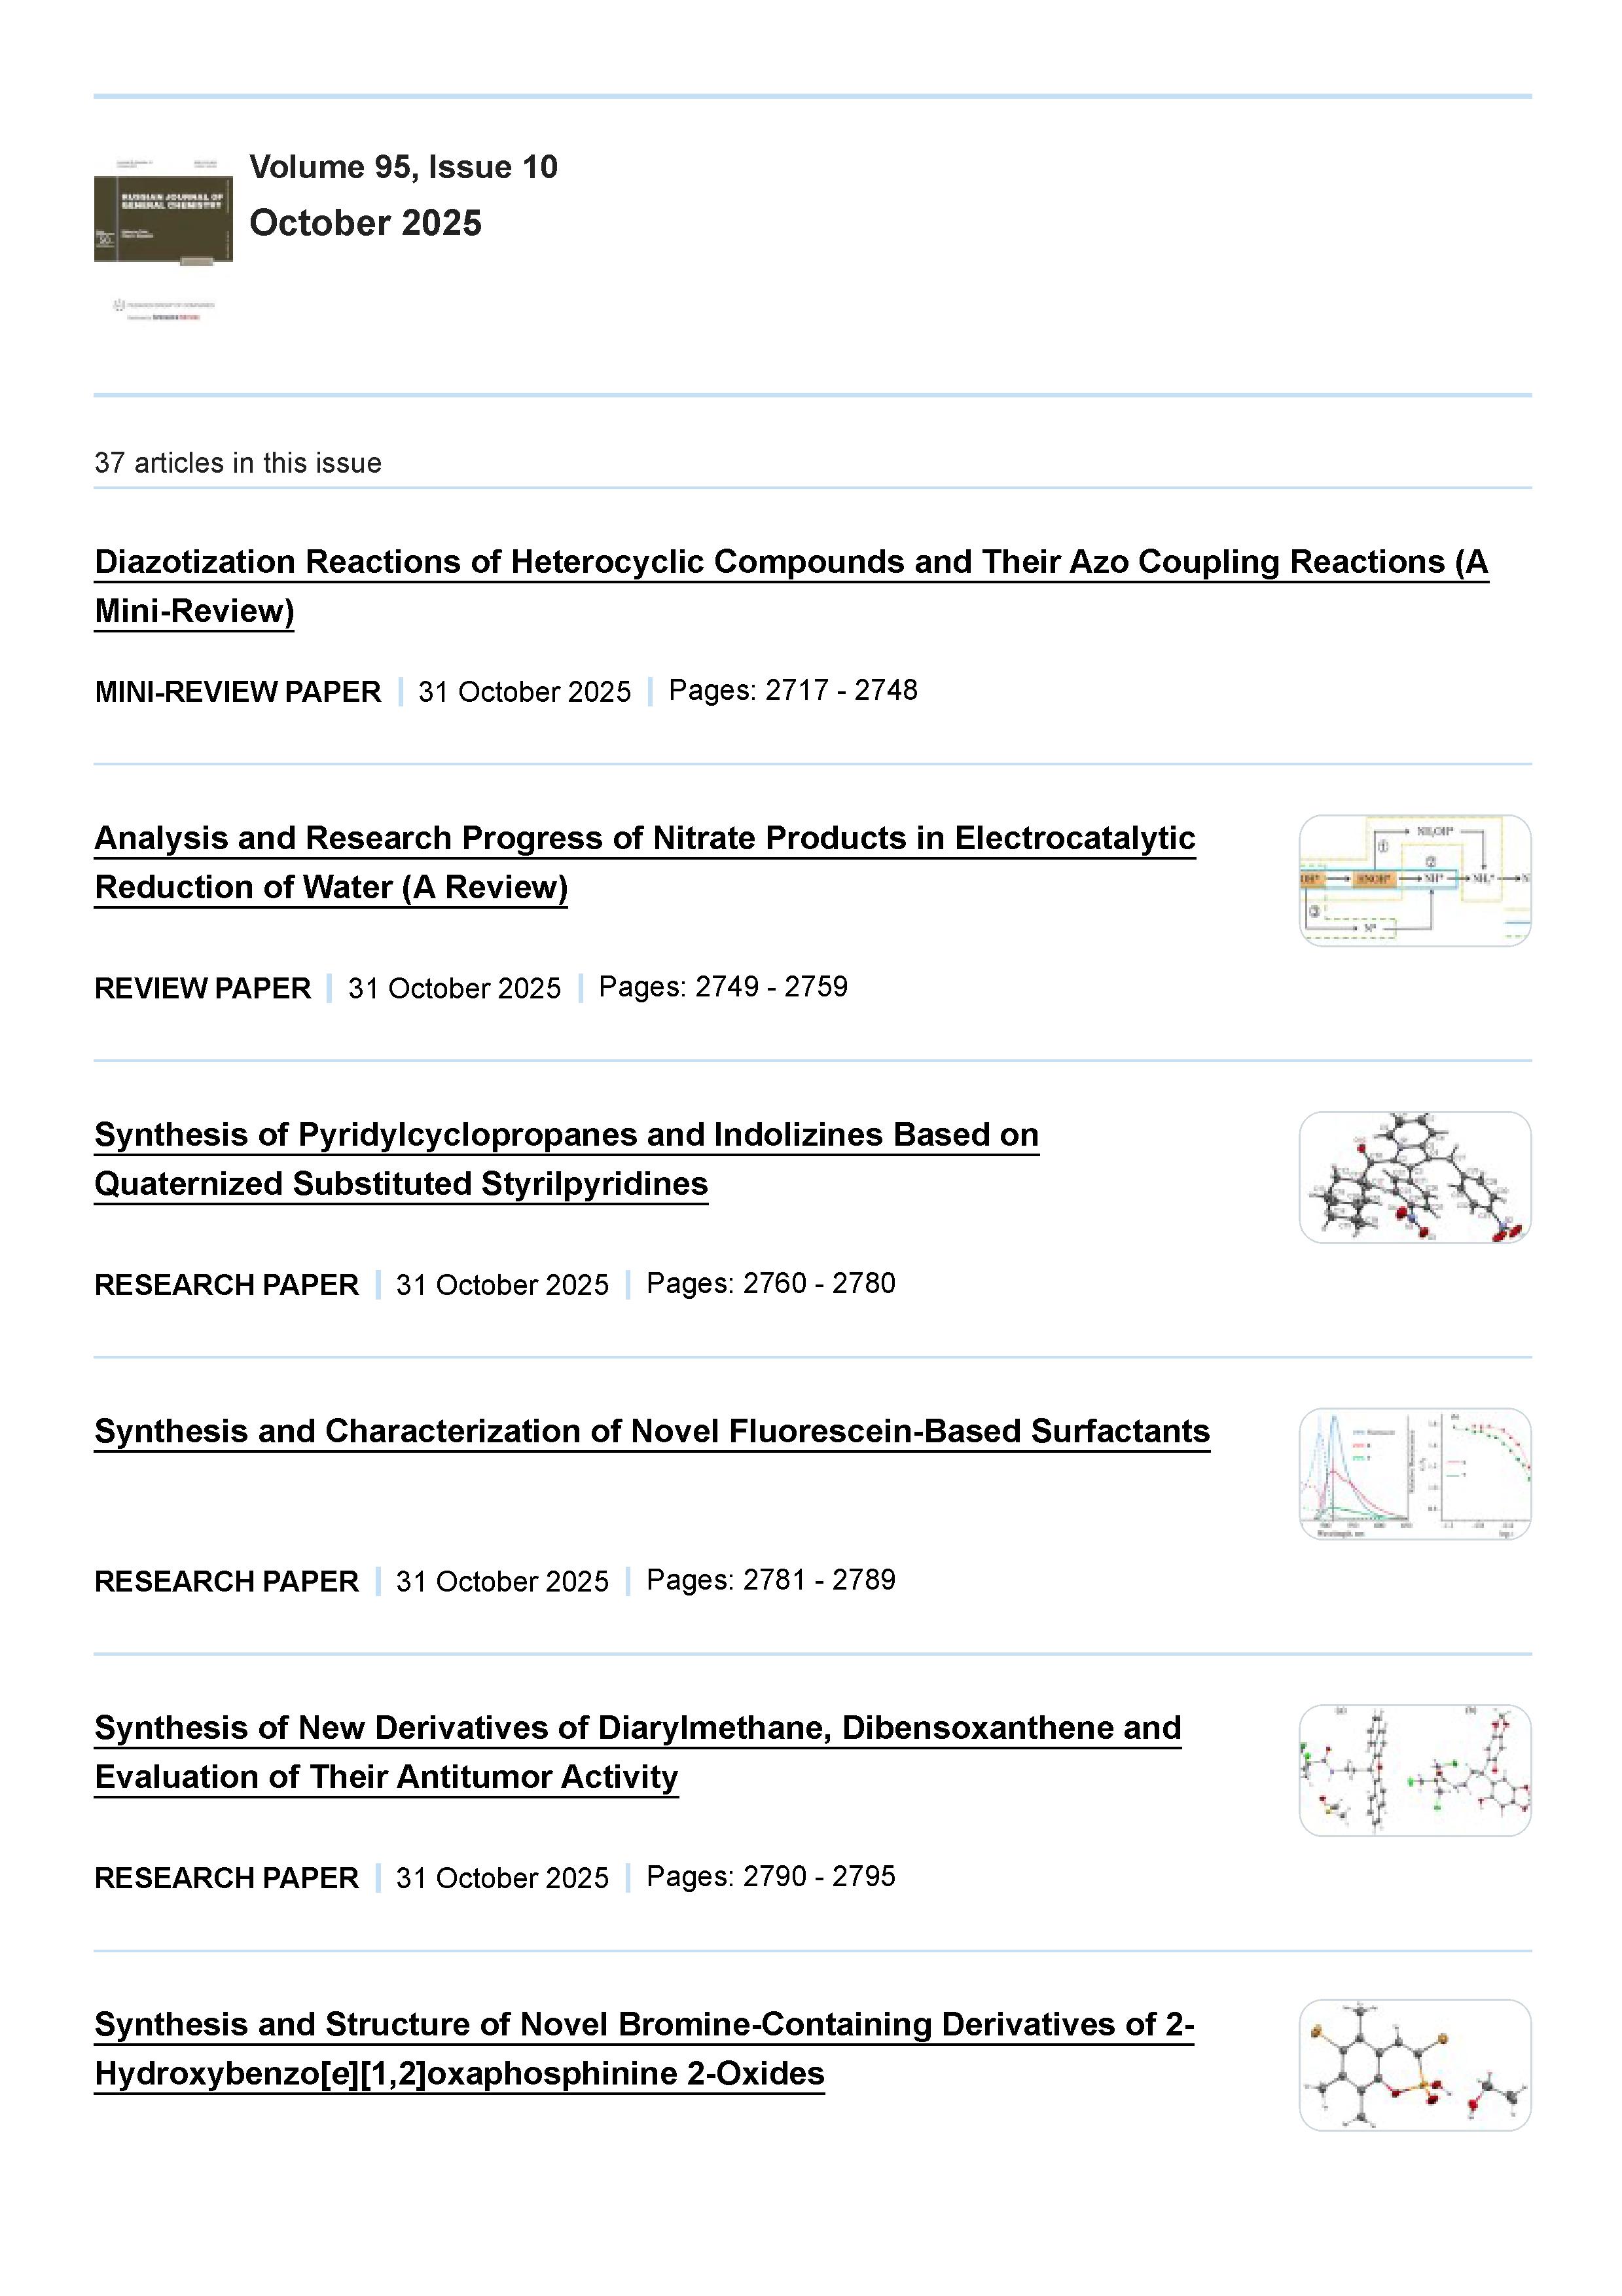Image resolution: width=1622 pixels, height=2296 pixels.
Task: Click the fluorescence spectra graph thumbnail
Action: (1414, 1474)
